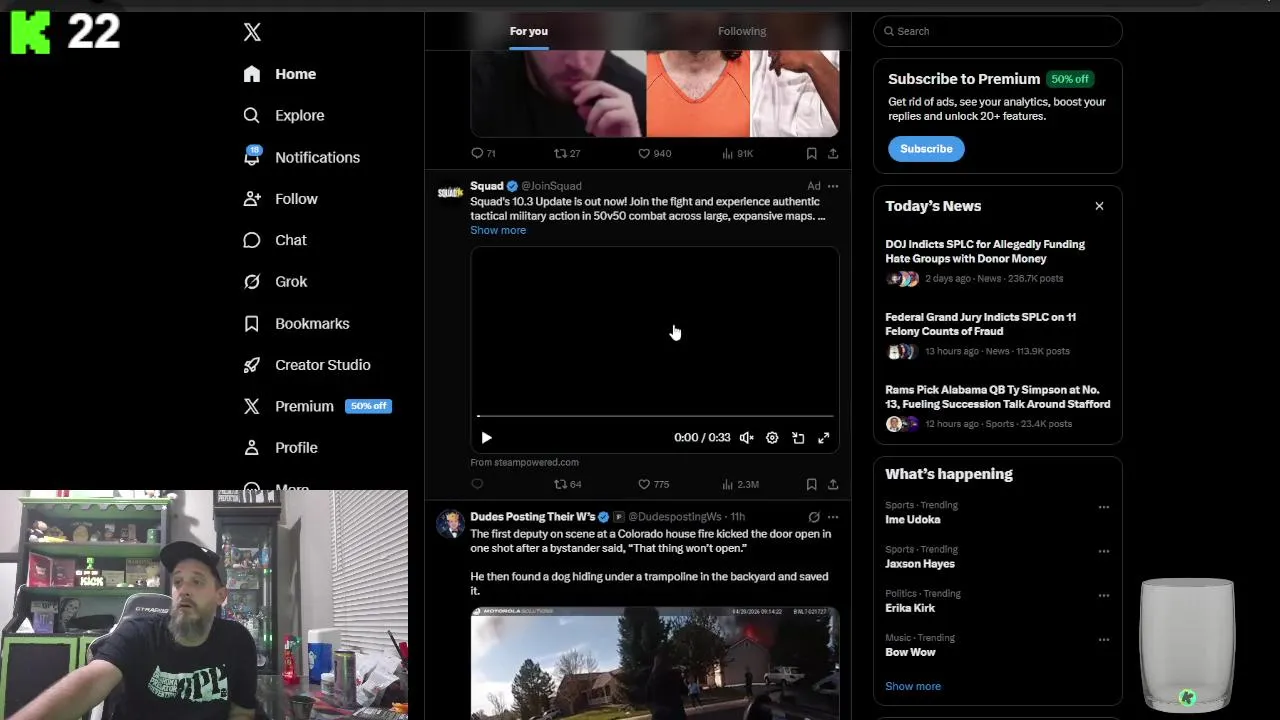Open the X logo home link

point(252,32)
